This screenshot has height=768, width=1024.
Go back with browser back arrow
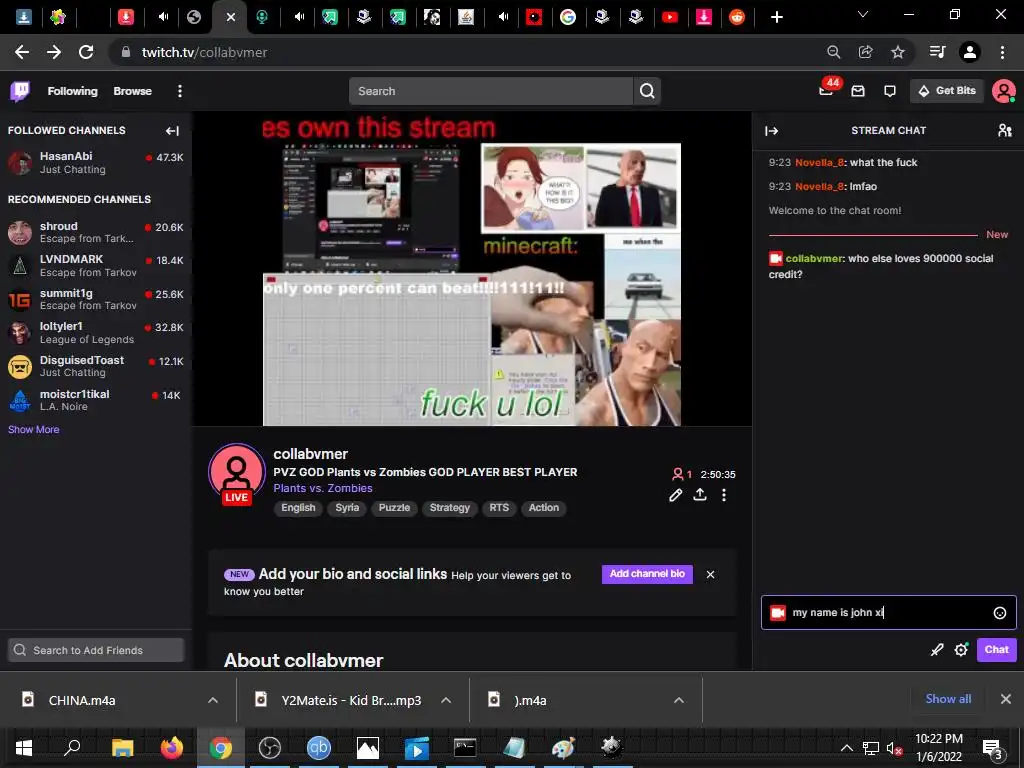[x=22, y=52]
